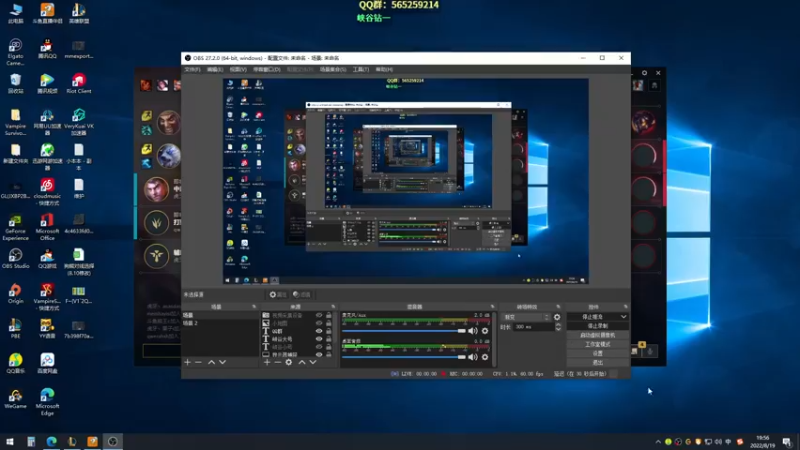This screenshot has height=450, width=800.
Task: Click the 300 ms duration field
Action: tap(533, 327)
